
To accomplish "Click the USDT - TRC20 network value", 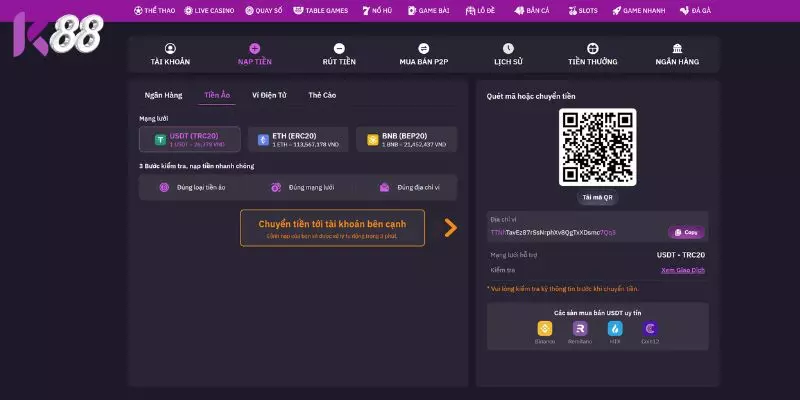I will pos(681,255).
